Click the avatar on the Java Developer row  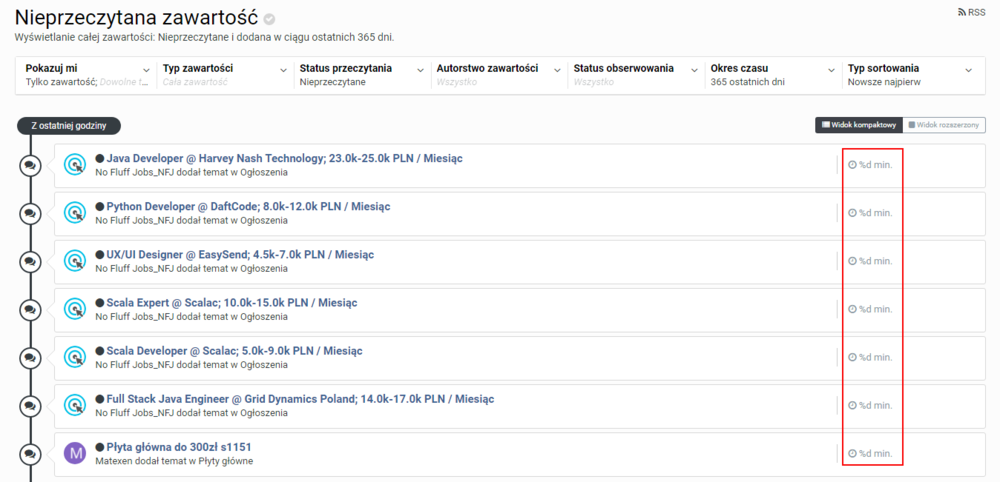tap(75, 165)
